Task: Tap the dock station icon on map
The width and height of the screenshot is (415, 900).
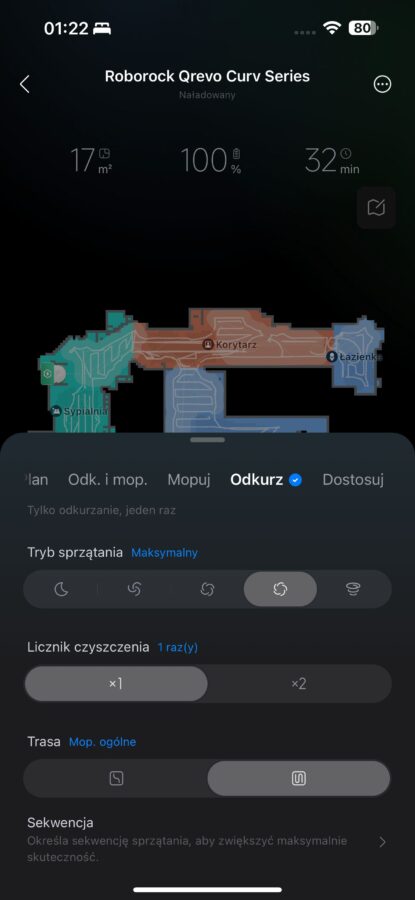Action: (47, 374)
